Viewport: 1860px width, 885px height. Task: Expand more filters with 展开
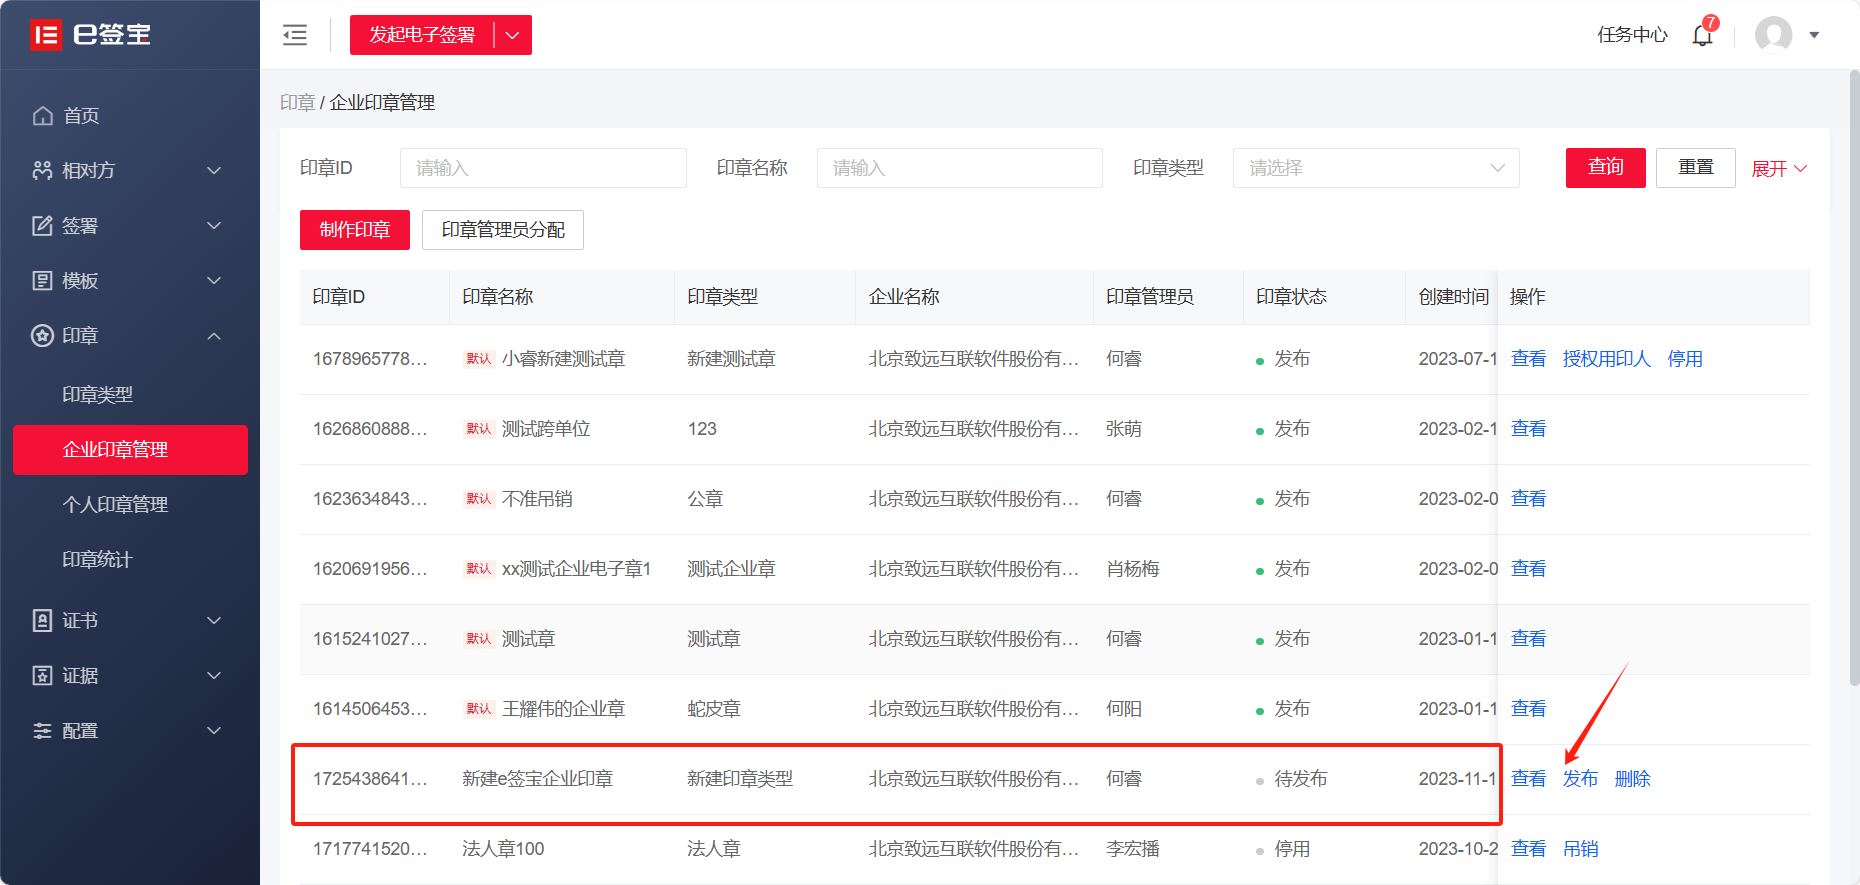click(x=1779, y=169)
